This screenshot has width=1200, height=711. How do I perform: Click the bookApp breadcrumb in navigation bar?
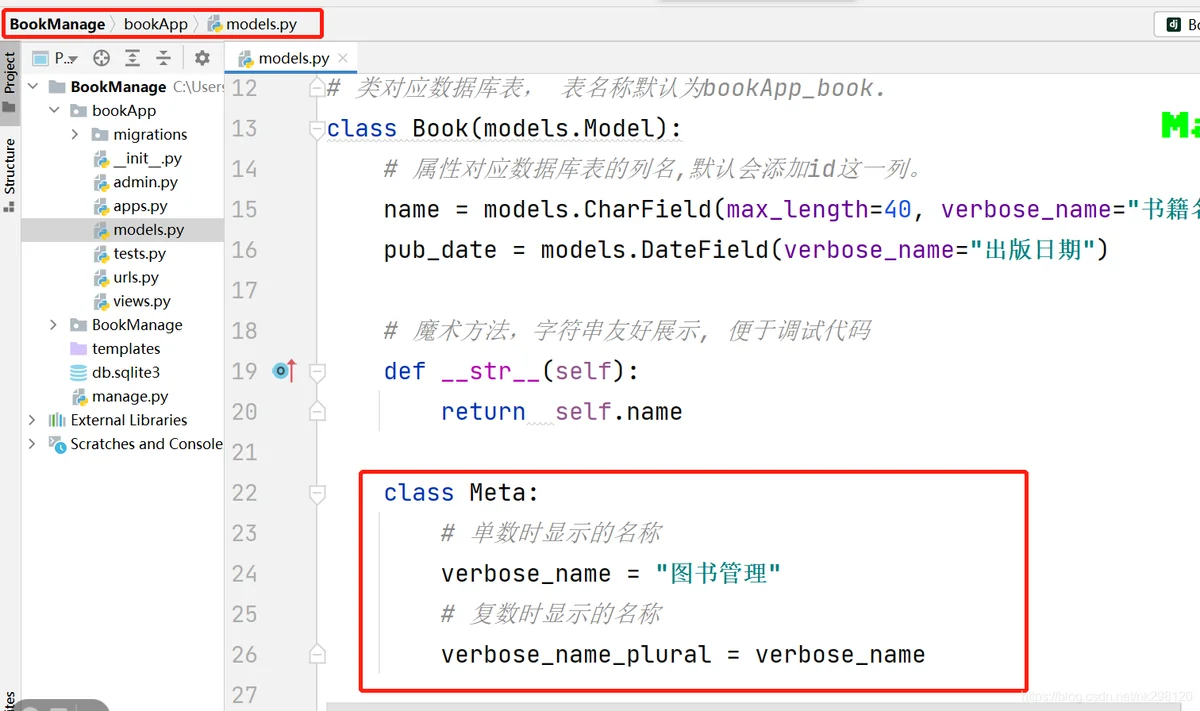(x=156, y=24)
